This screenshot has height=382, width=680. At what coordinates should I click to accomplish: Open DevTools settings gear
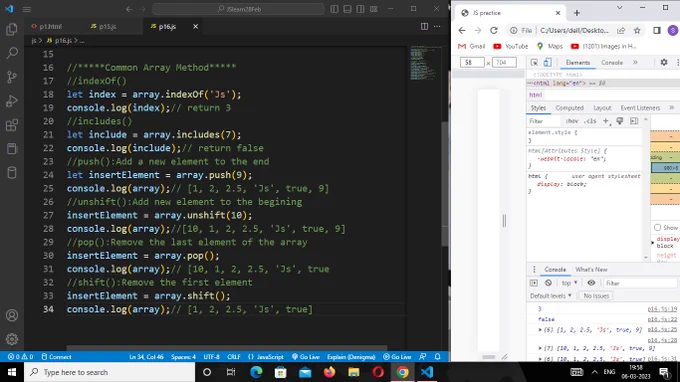point(664,62)
